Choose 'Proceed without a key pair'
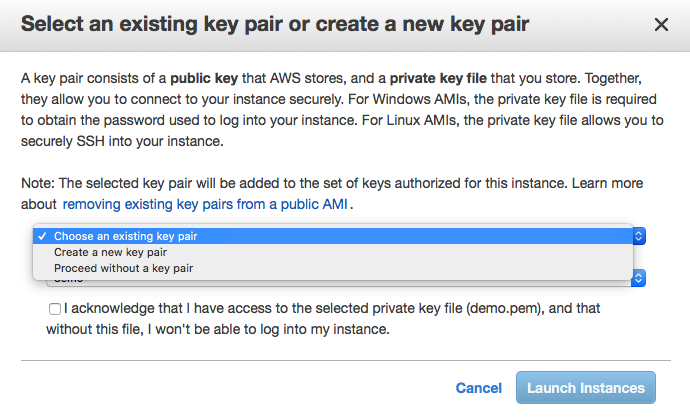The image size is (690, 420). pos(123,268)
